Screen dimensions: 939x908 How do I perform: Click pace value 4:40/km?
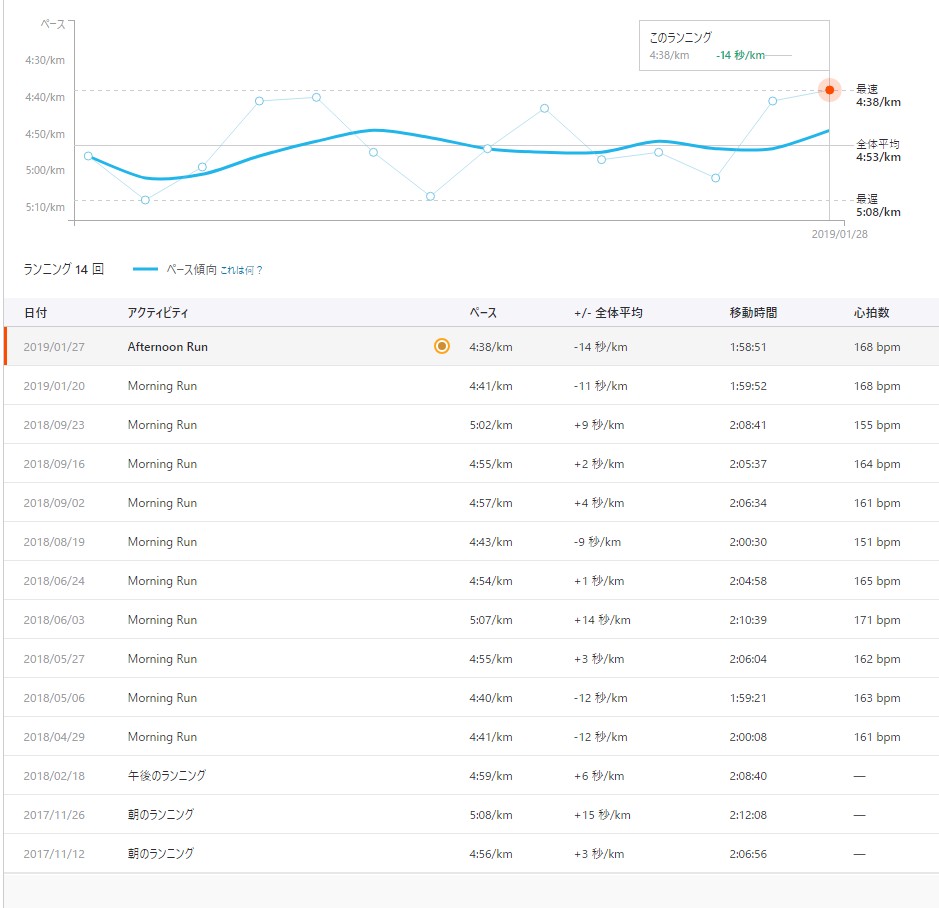pos(490,697)
